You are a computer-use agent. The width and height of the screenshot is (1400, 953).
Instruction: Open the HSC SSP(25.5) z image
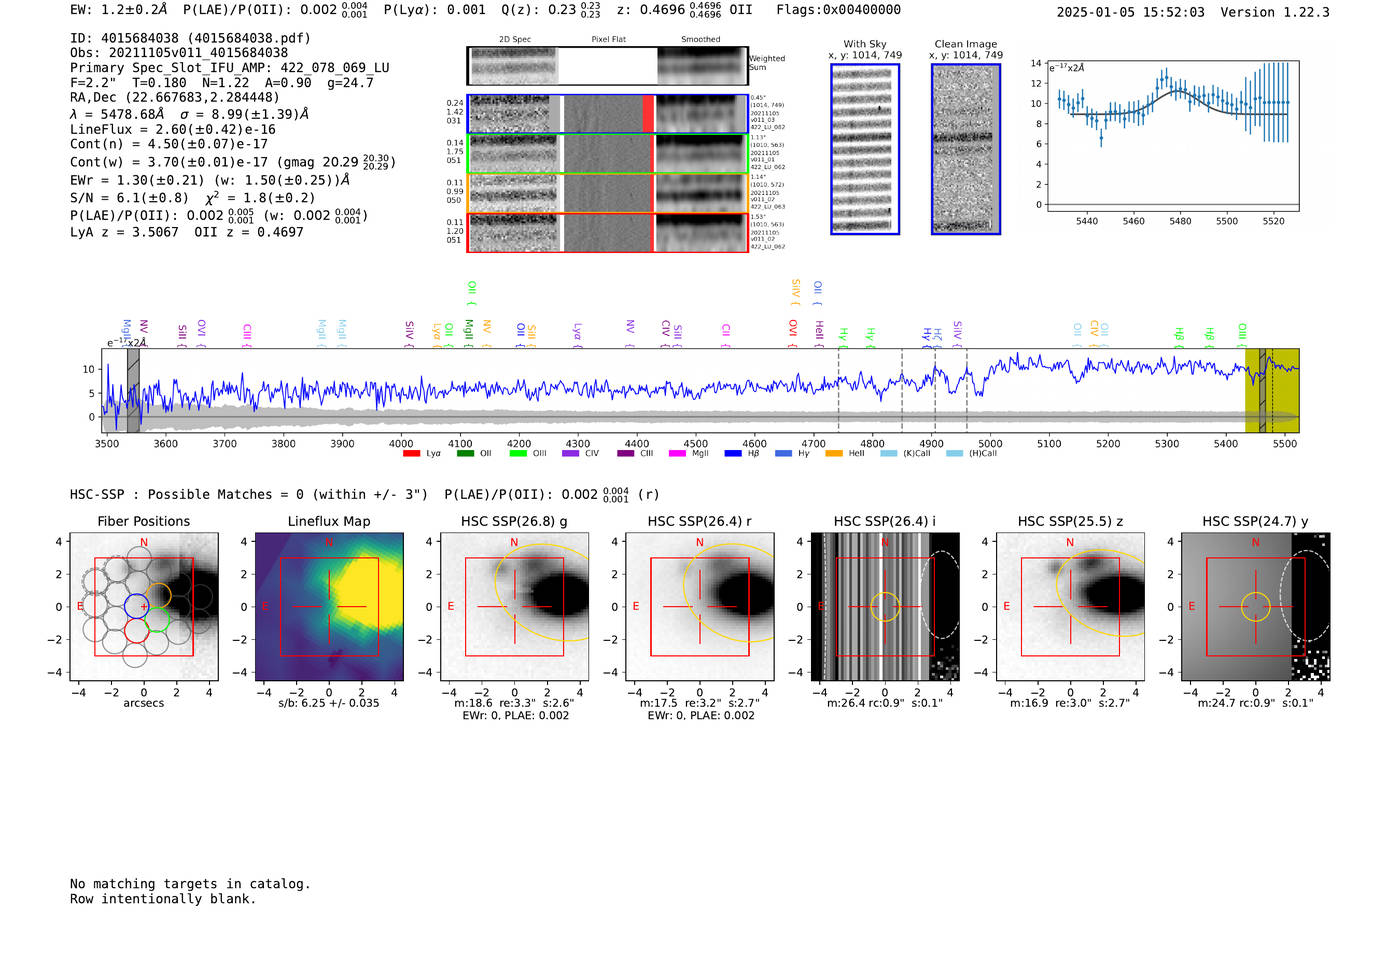[x=1070, y=606]
